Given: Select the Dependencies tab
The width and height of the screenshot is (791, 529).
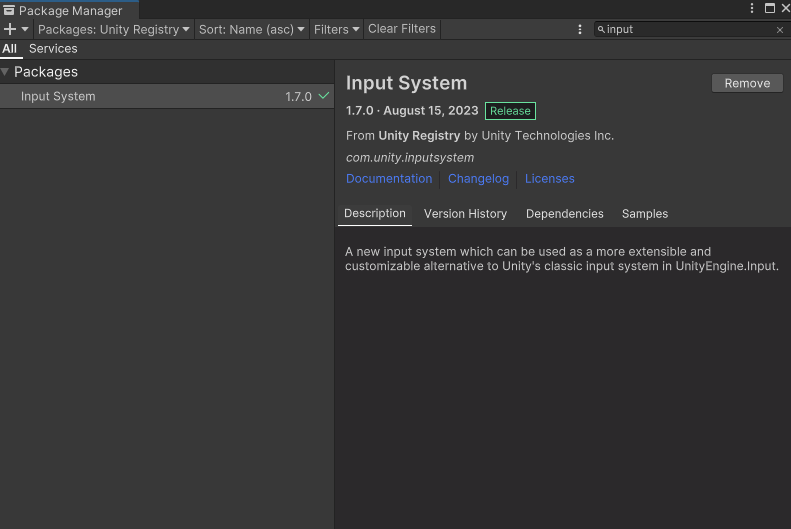Looking at the screenshot, I should [x=564, y=214].
